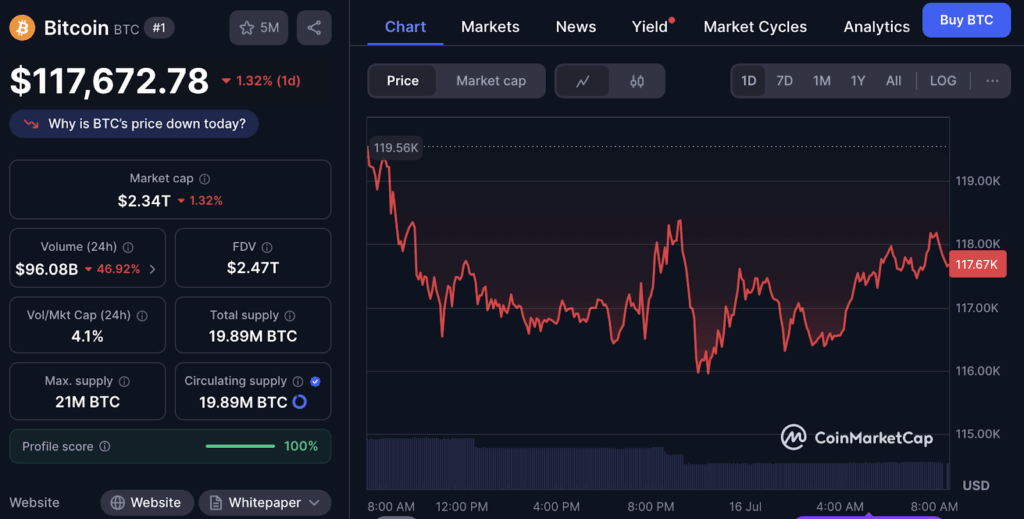Click the Buy BTC button
The height and width of the screenshot is (519, 1024).
coord(966,20)
